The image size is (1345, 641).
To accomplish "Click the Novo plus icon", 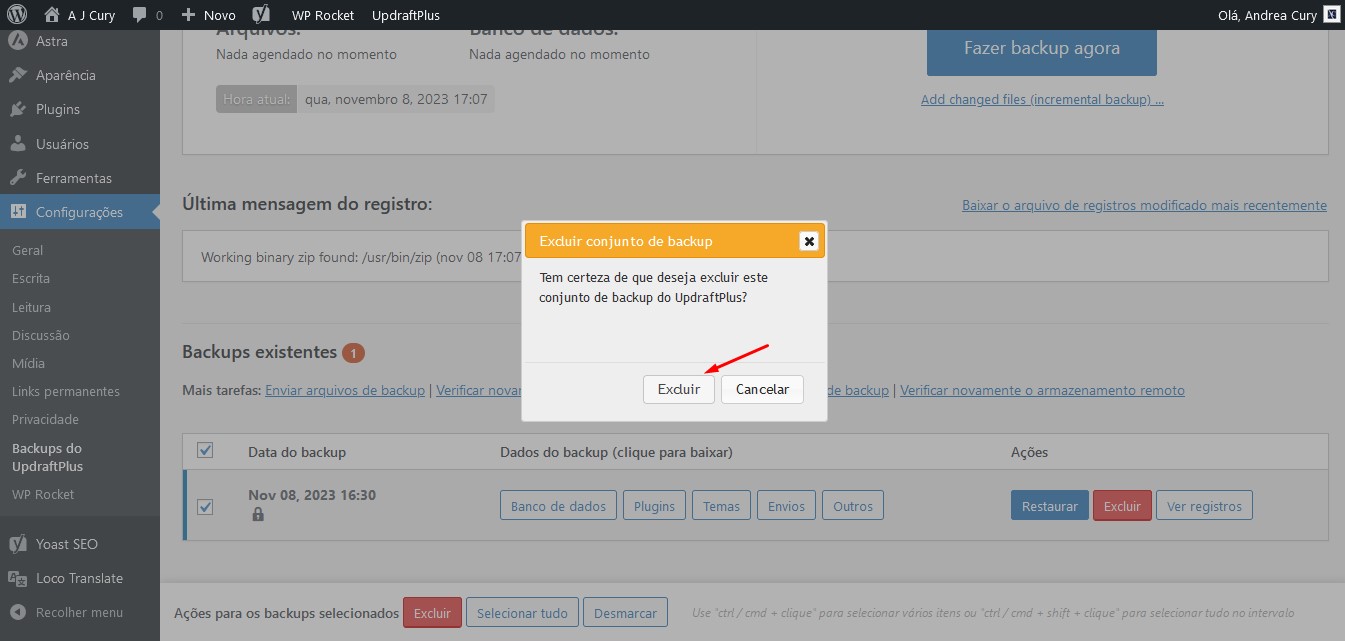I will (189, 15).
